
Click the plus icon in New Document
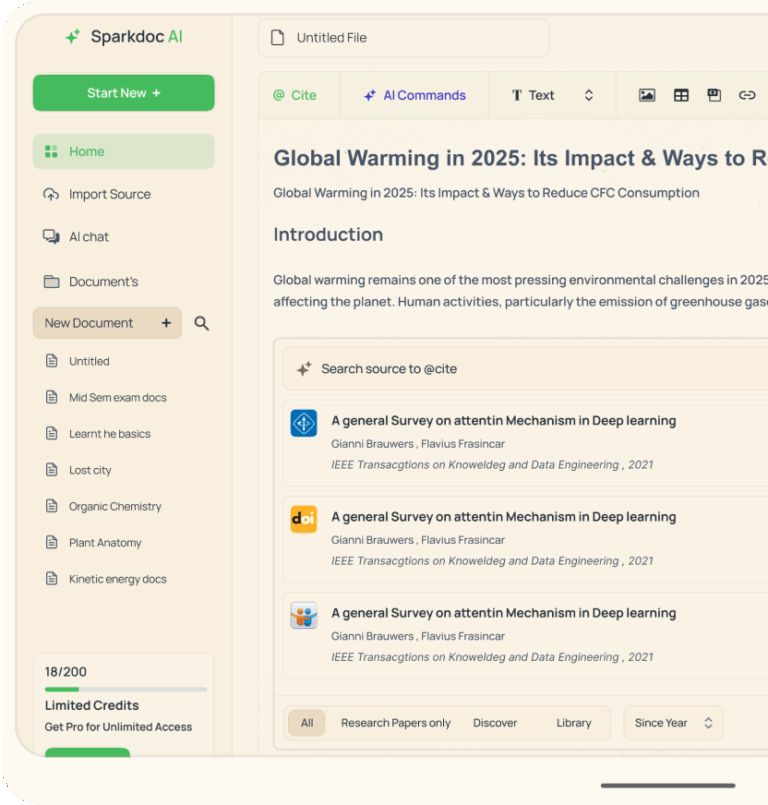(166, 323)
